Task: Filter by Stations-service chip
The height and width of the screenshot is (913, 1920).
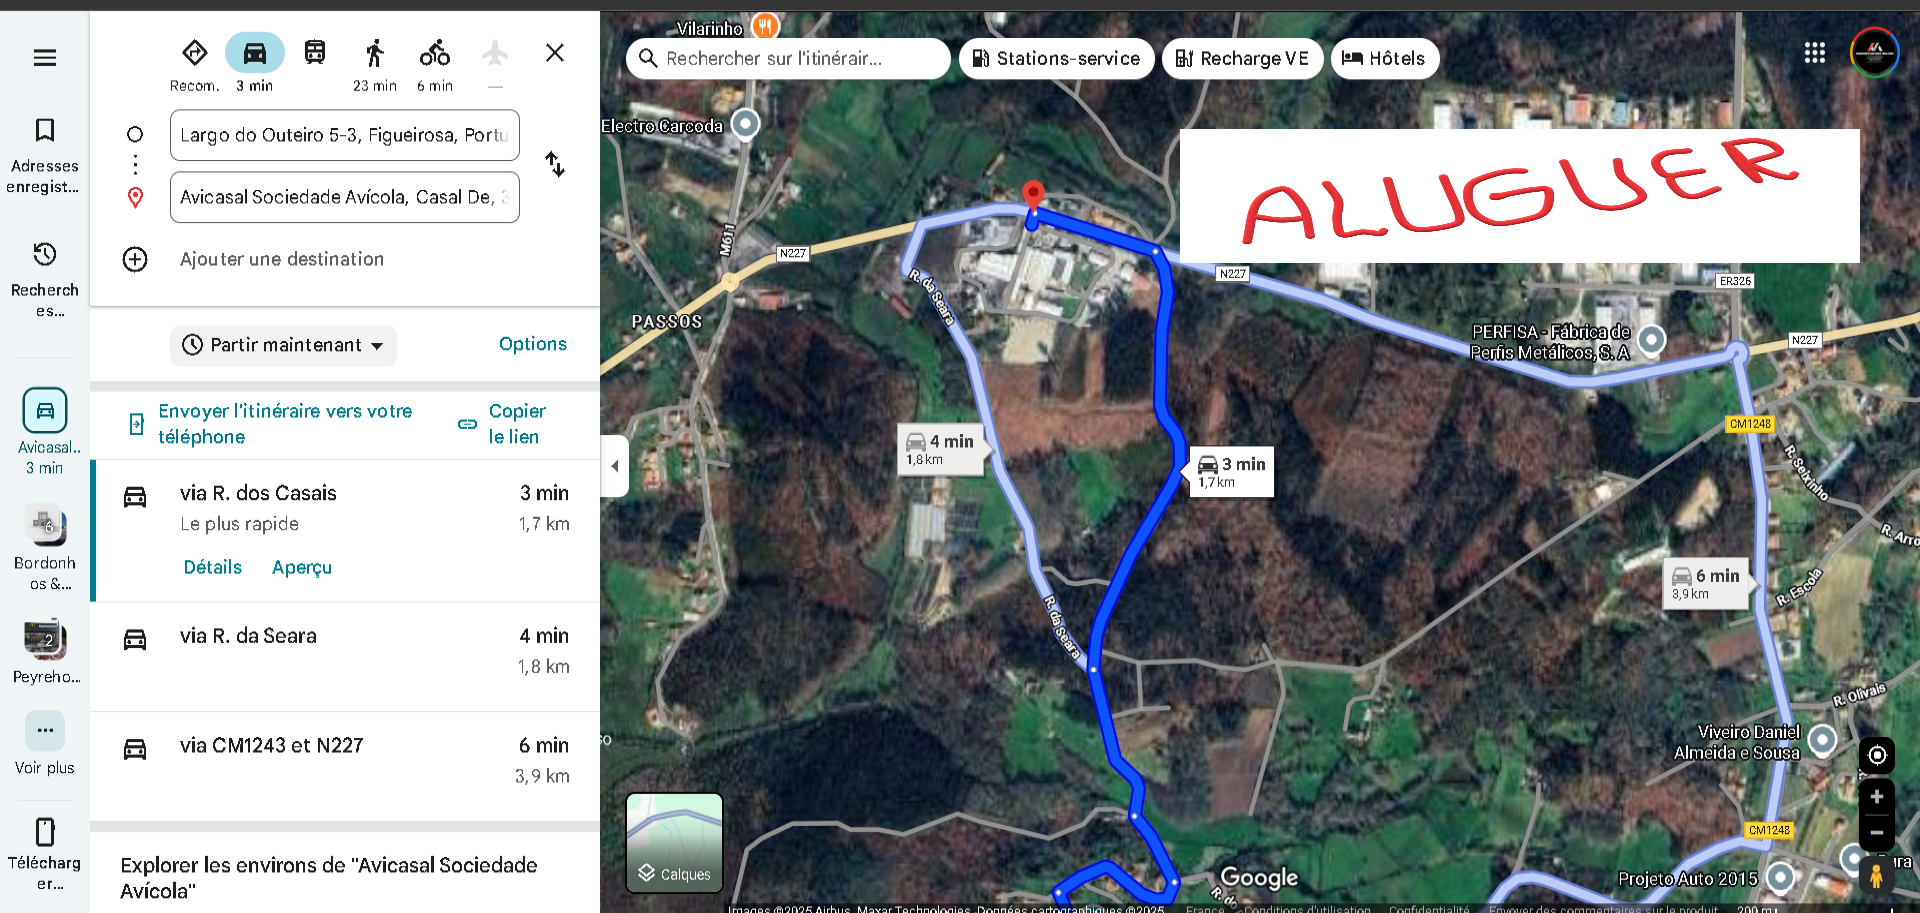Action: tap(1057, 59)
